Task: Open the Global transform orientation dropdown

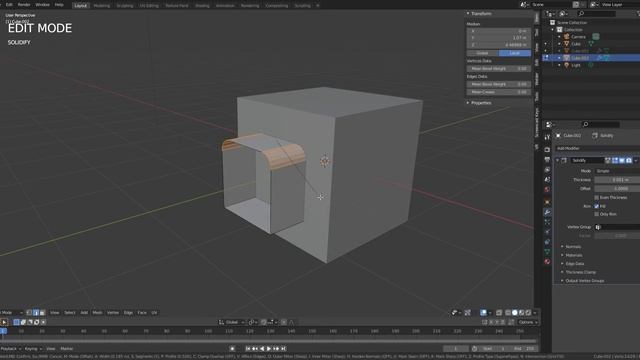Action: (231, 322)
